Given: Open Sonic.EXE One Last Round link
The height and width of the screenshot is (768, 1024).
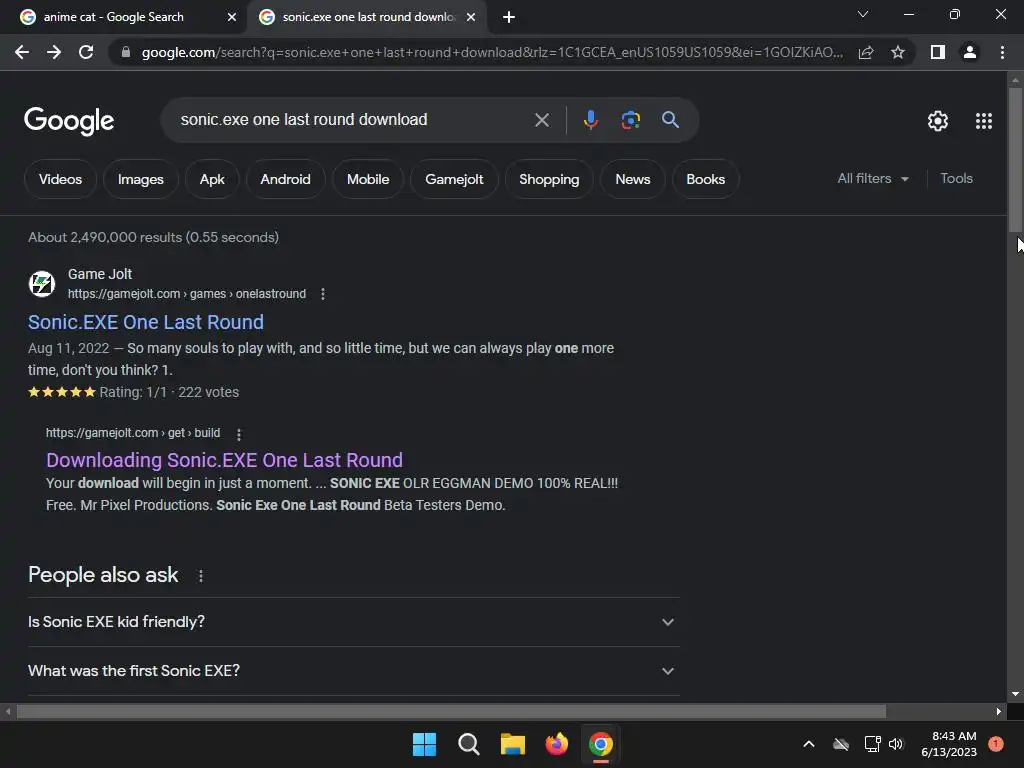Looking at the screenshot, I should click(x=146, y=322).
